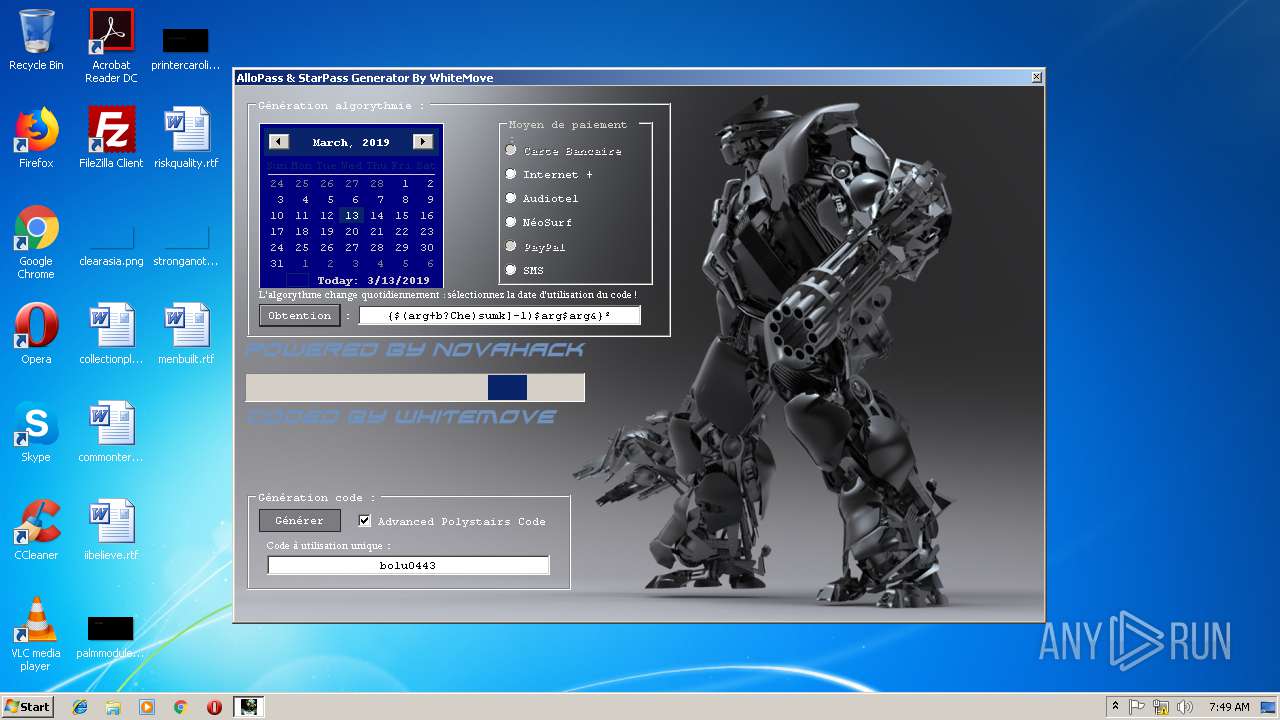Viewport: 1280px width, 720px height.
Task: Select the AlloPass Generator taskbar item
Action: [248, 707]
